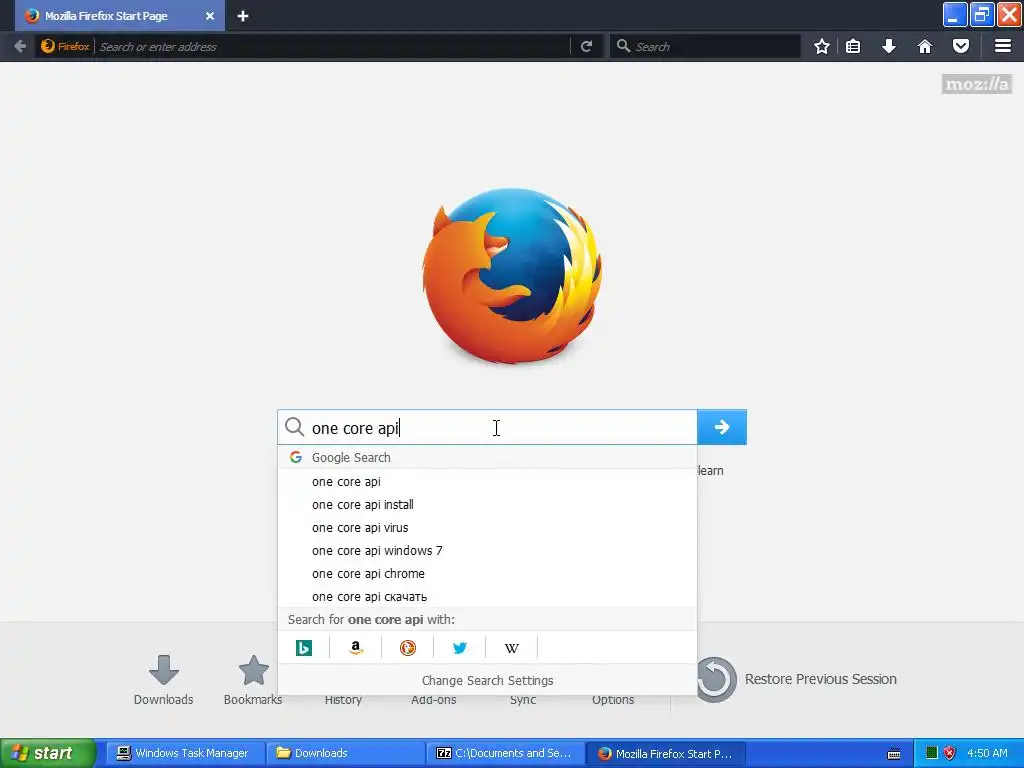Search with DuckDuckGo icon
The image size is (1024, 768).
(408, 648)
